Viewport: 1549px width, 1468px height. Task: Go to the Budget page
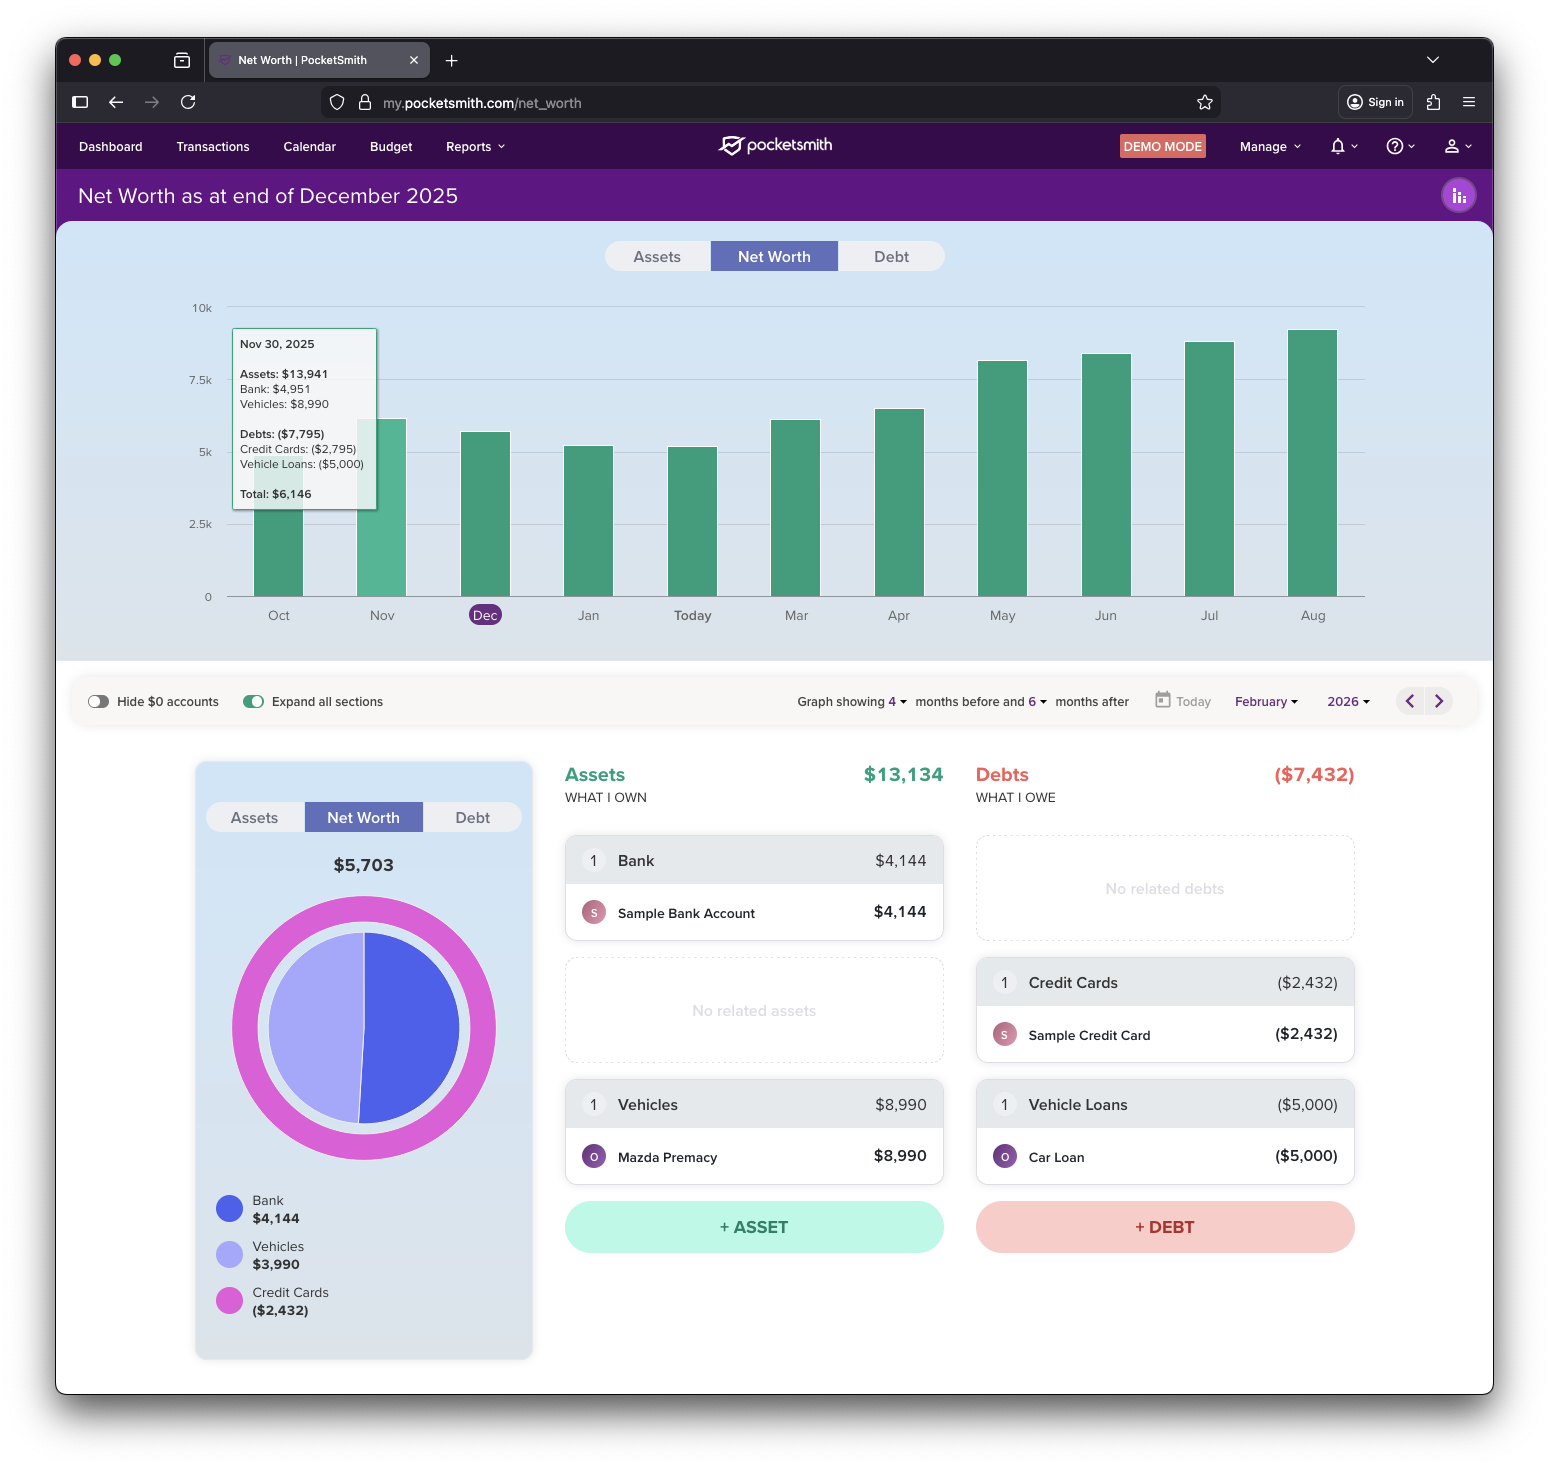coord(391,147)
